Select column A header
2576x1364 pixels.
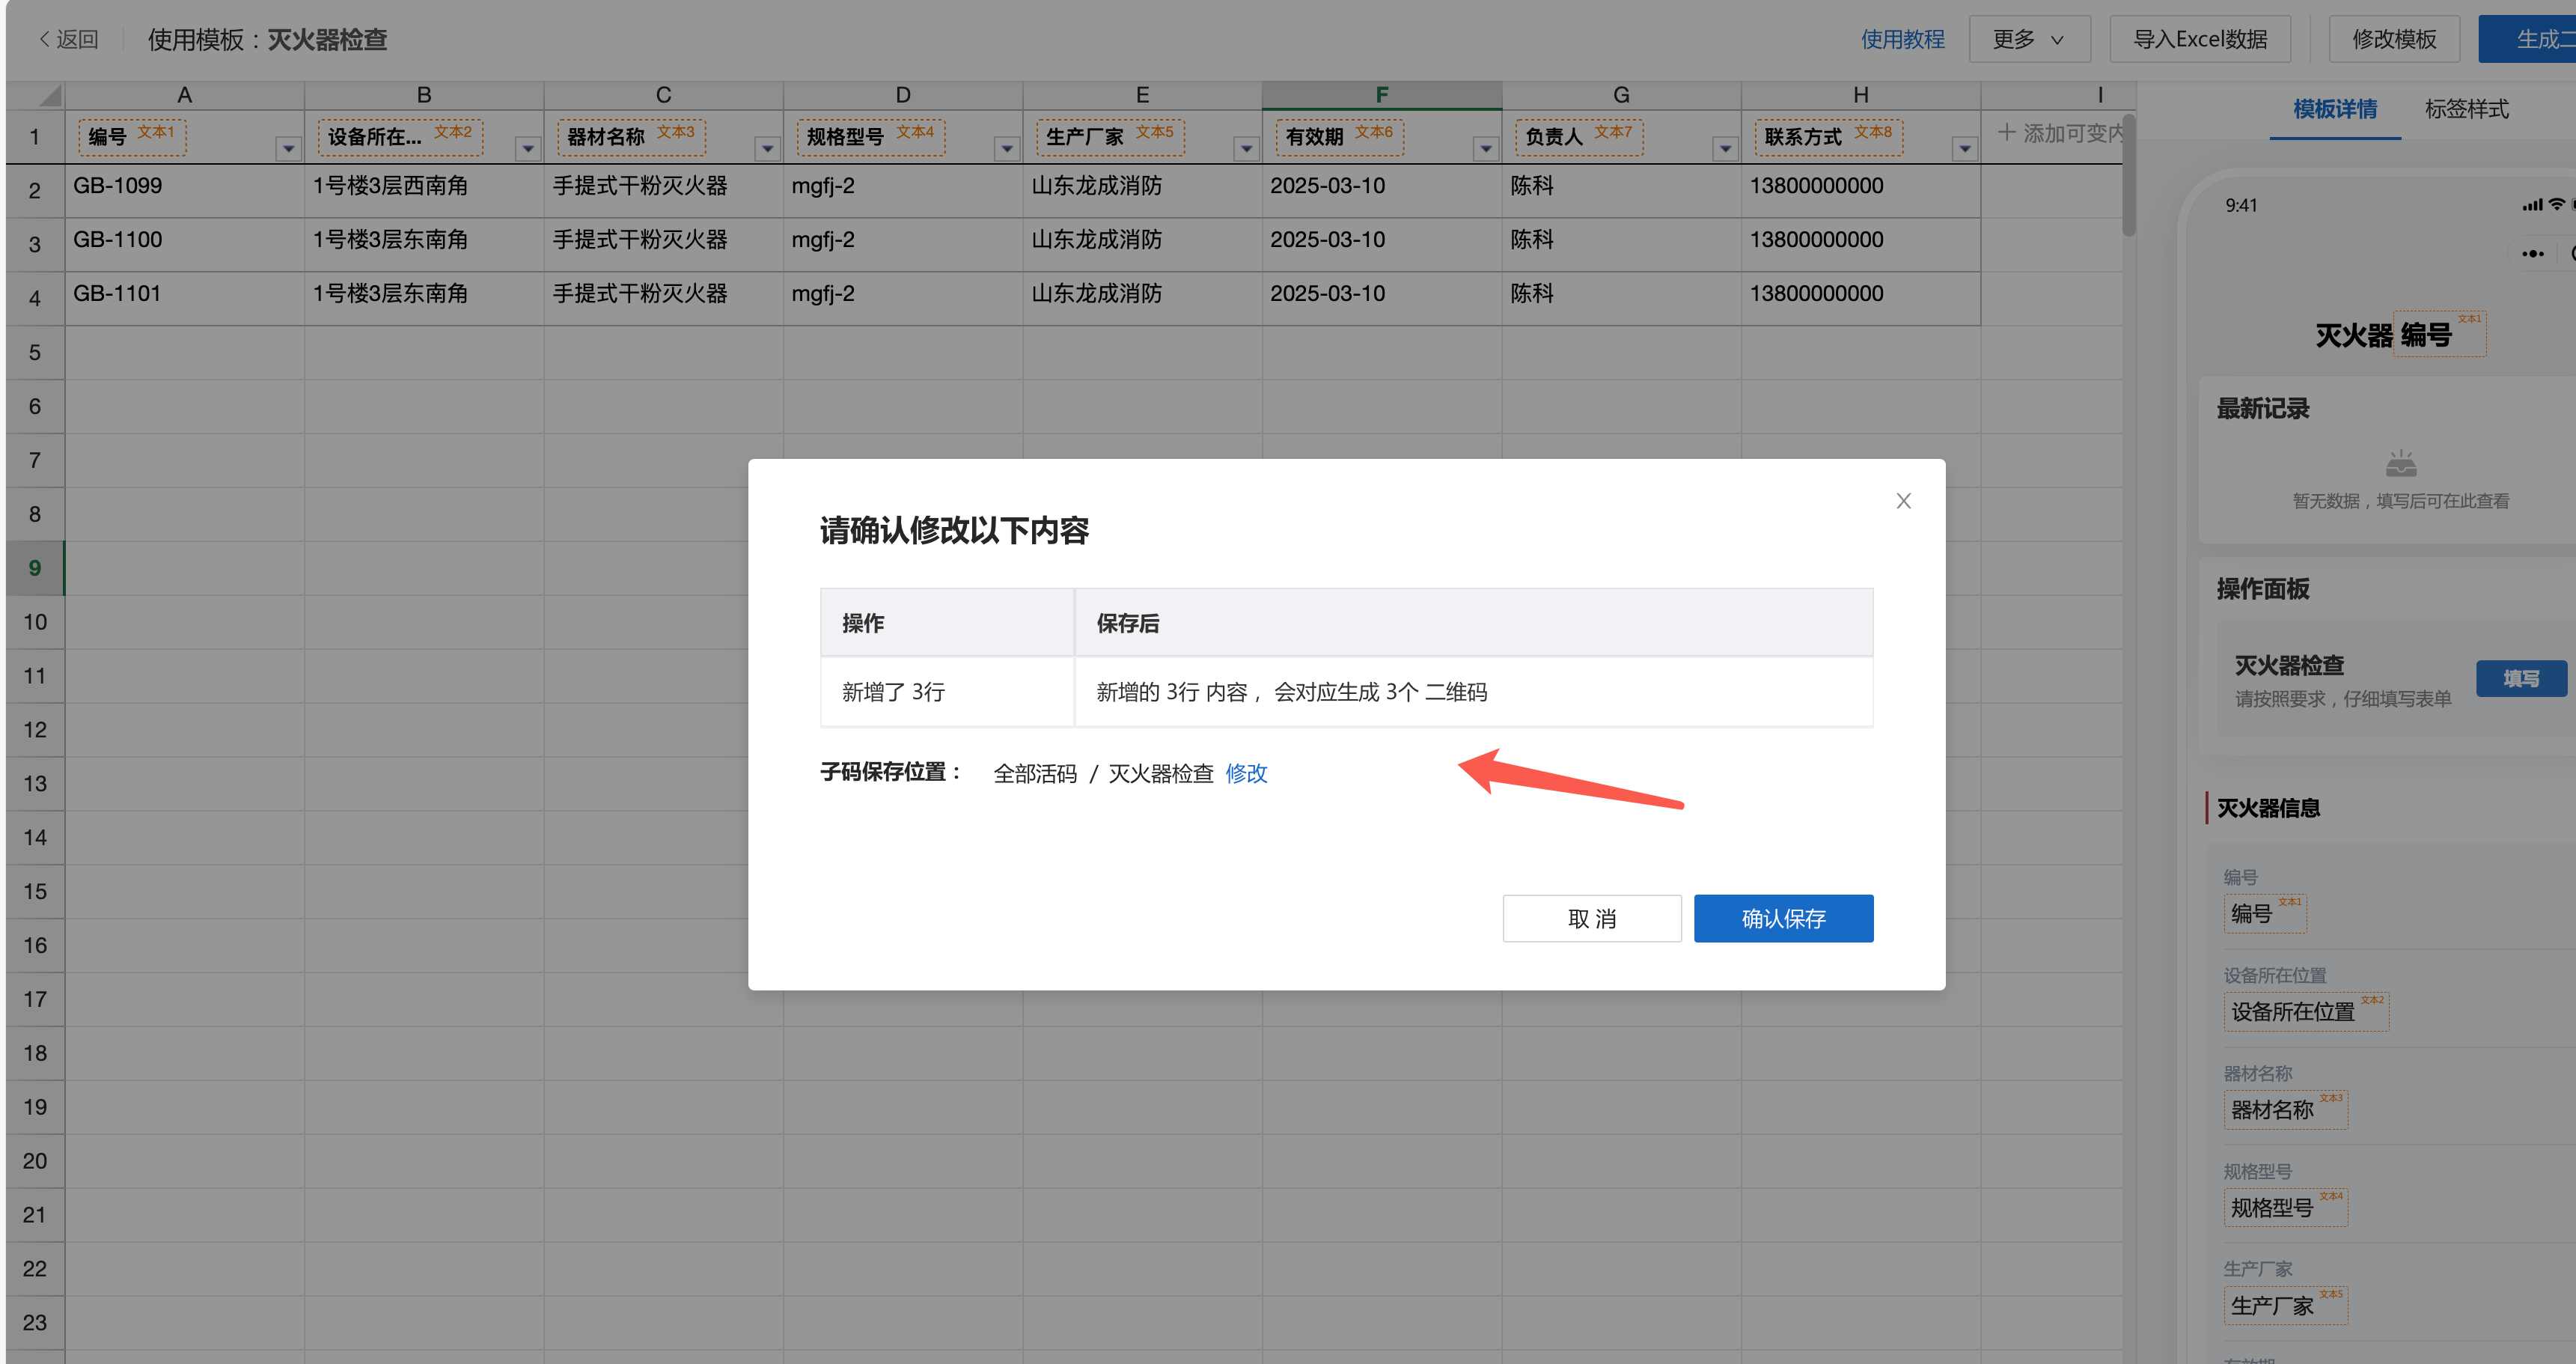tap(184, 95)
